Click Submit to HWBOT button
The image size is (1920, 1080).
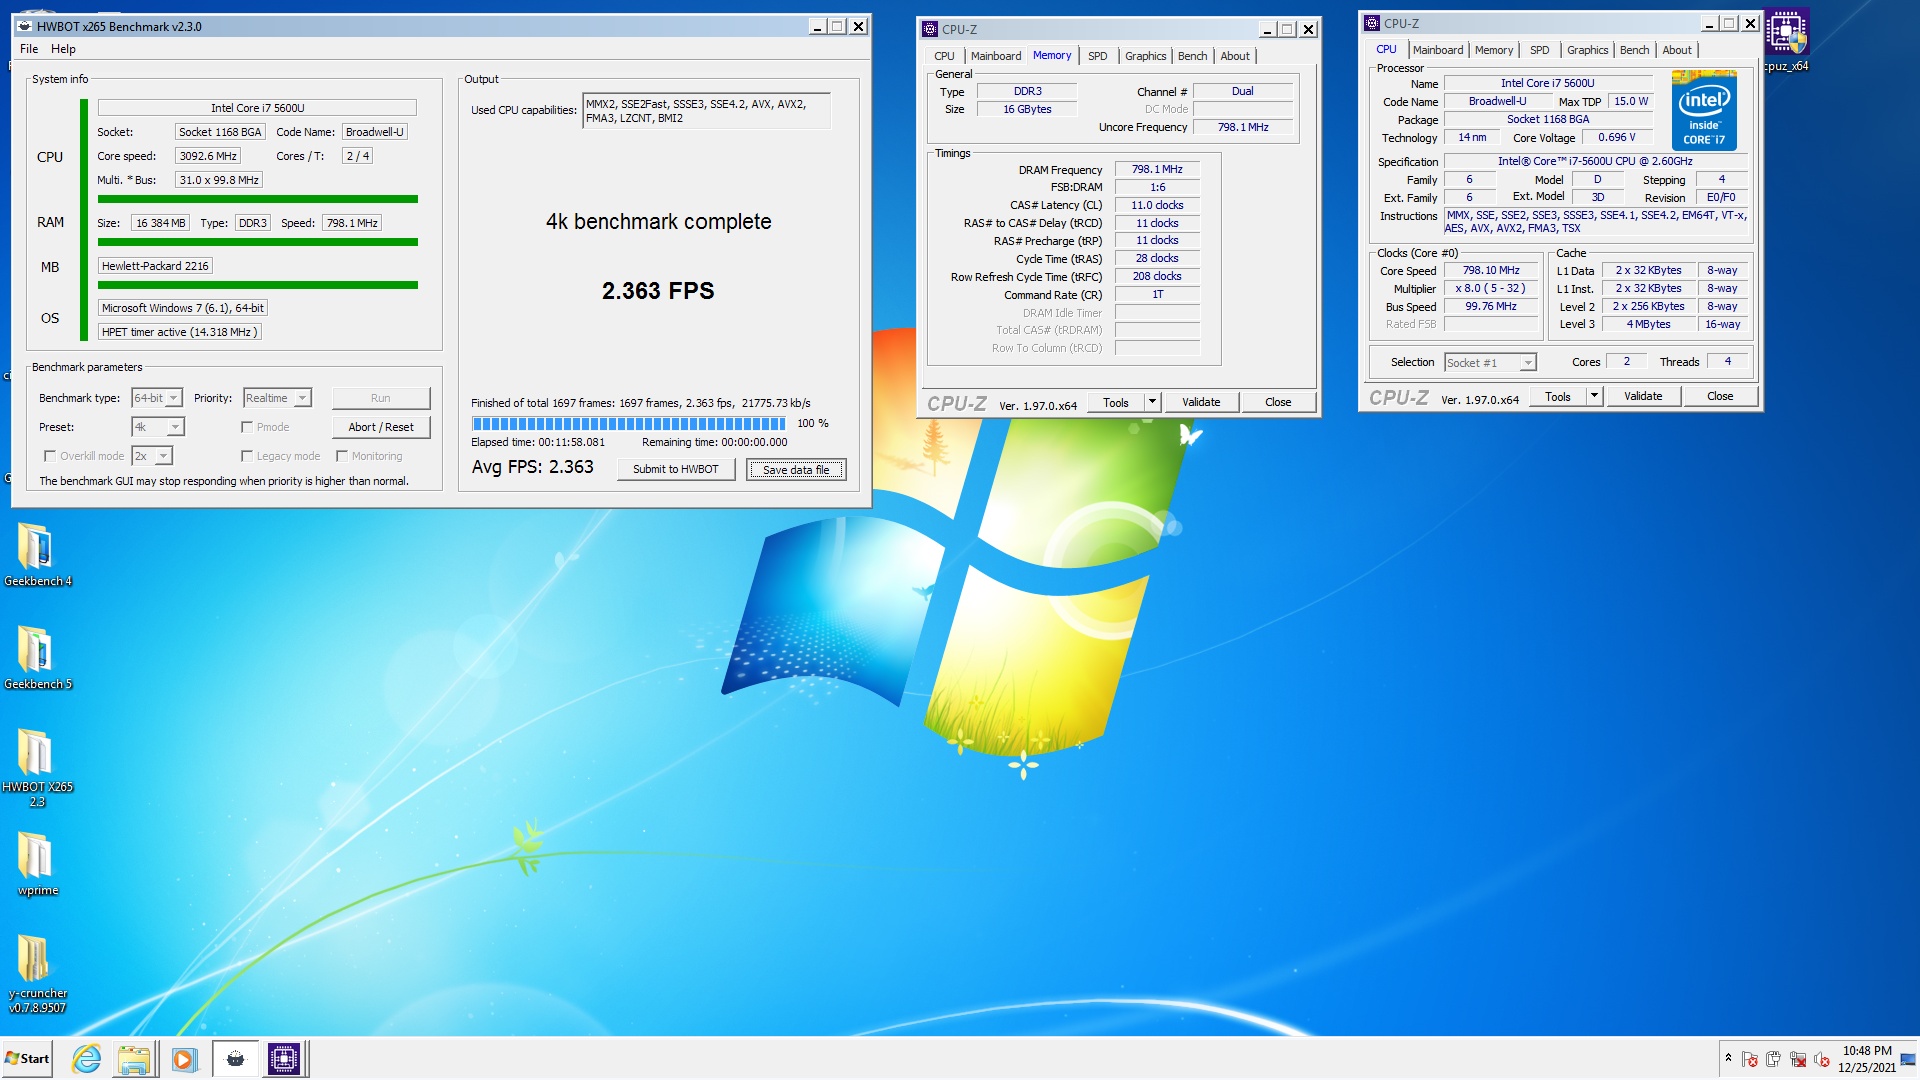click(x=675, y=469)
